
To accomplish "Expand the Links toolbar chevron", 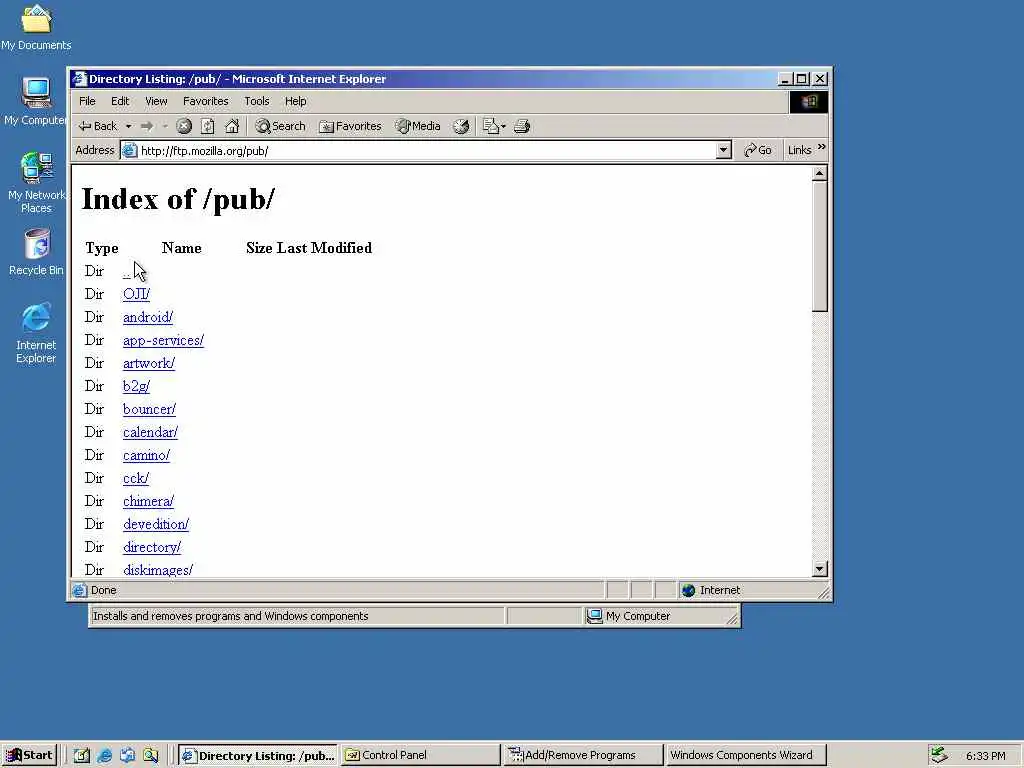I will tap(822, 148).
